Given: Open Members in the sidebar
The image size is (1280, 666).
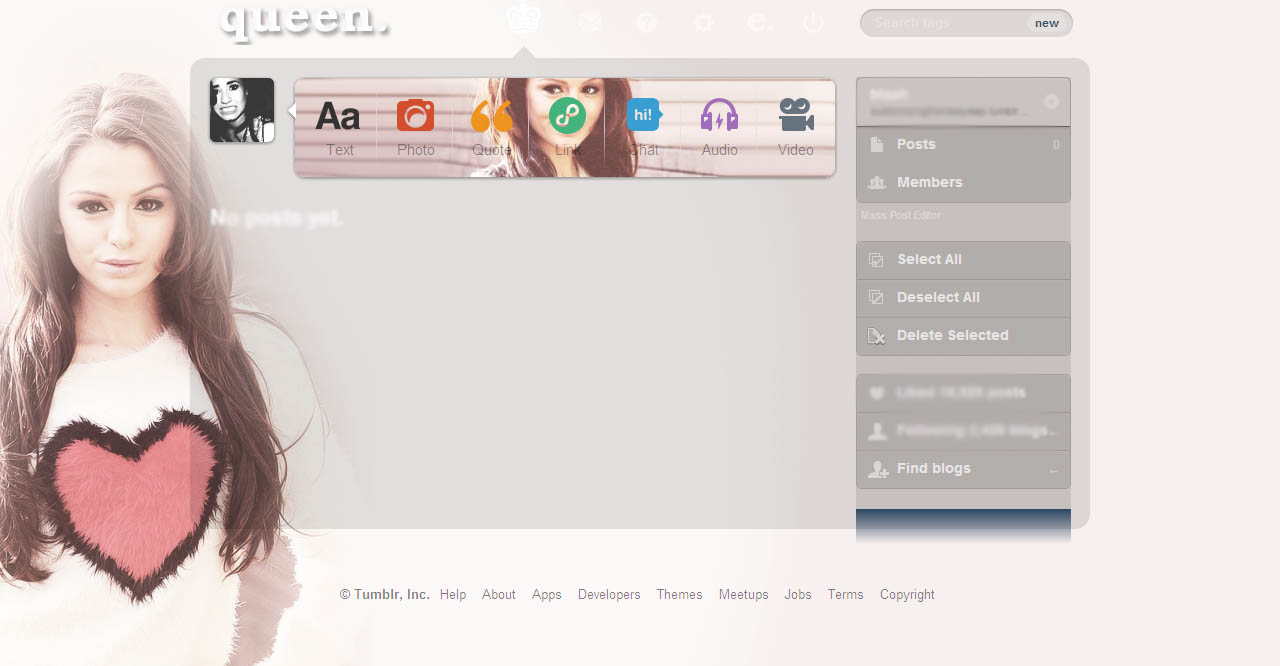Looking at the screenshot, I should coord(963,183).
